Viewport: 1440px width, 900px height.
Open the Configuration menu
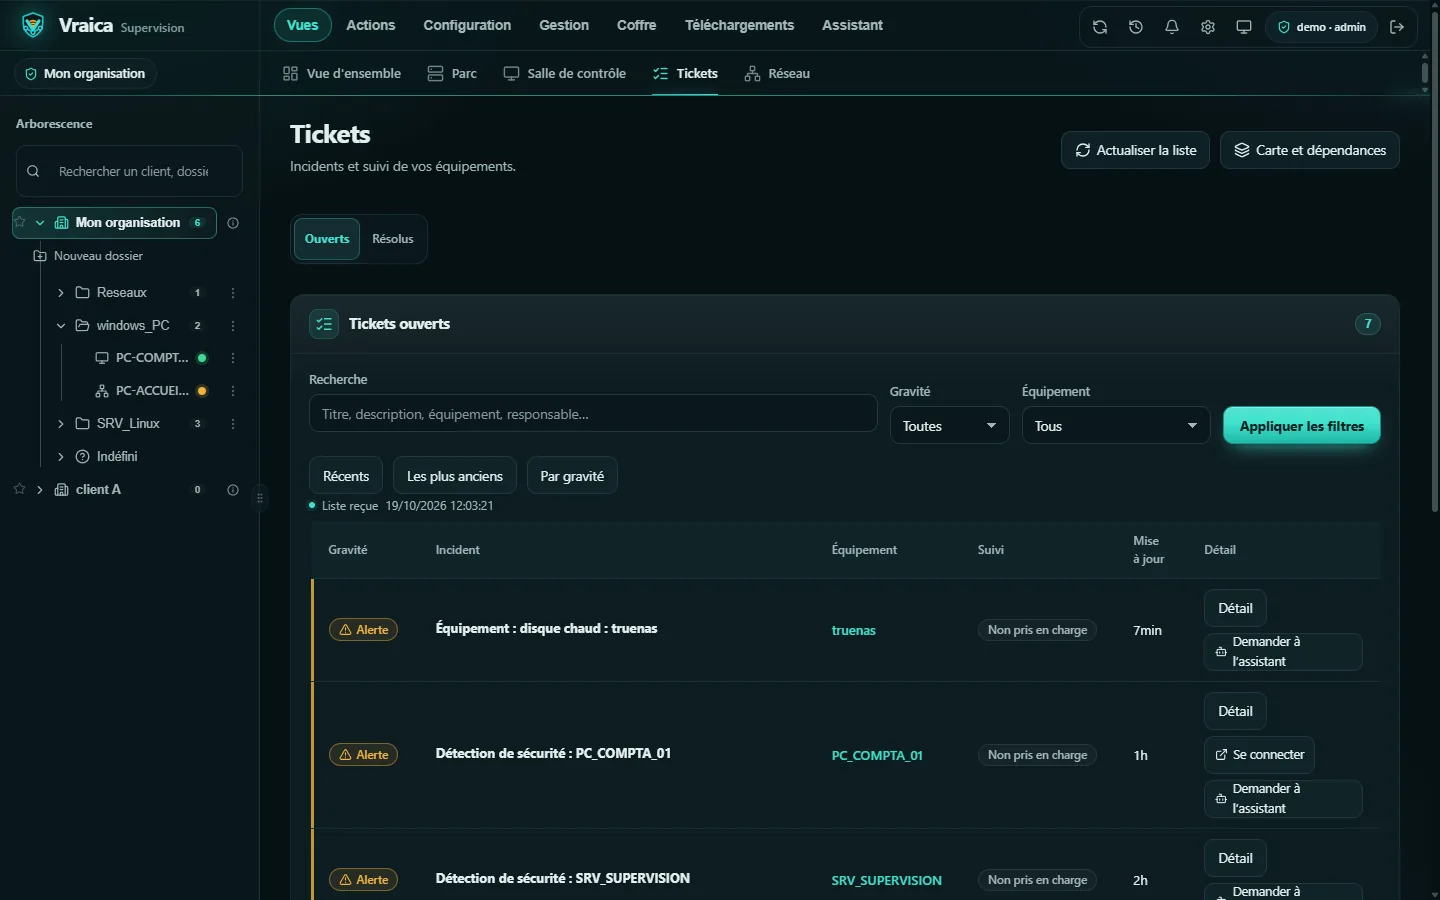click(467, 25)
